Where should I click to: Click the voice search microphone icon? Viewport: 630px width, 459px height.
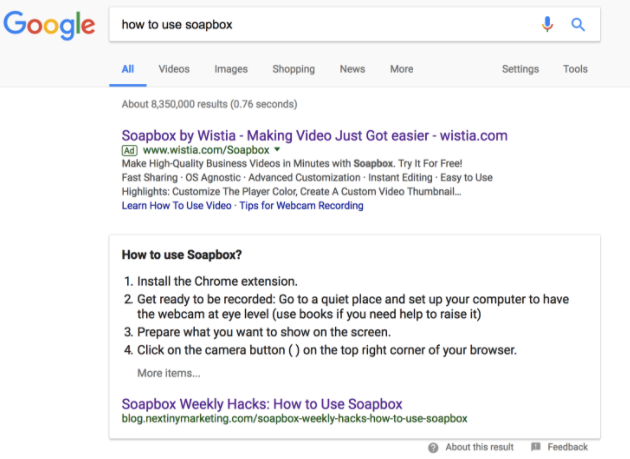pyautogui.click(x=547, y=24)
